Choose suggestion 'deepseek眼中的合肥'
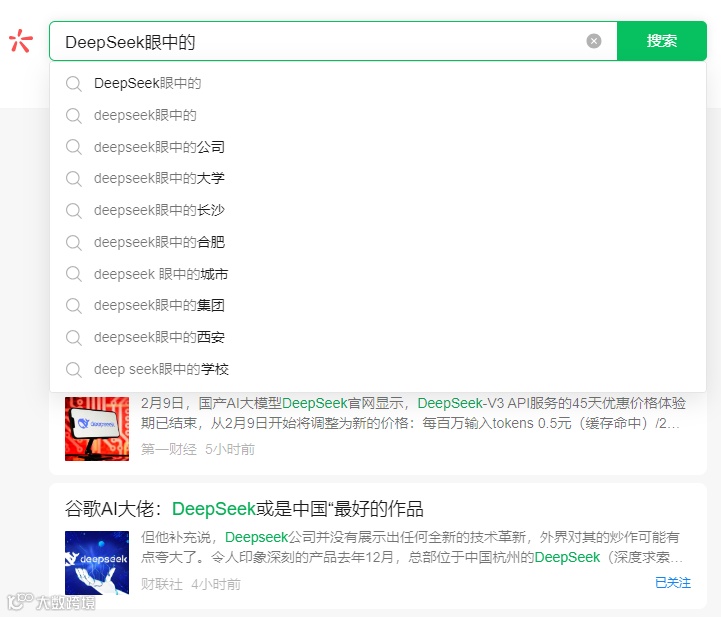 pyautogui.click(x=378, y=242)
